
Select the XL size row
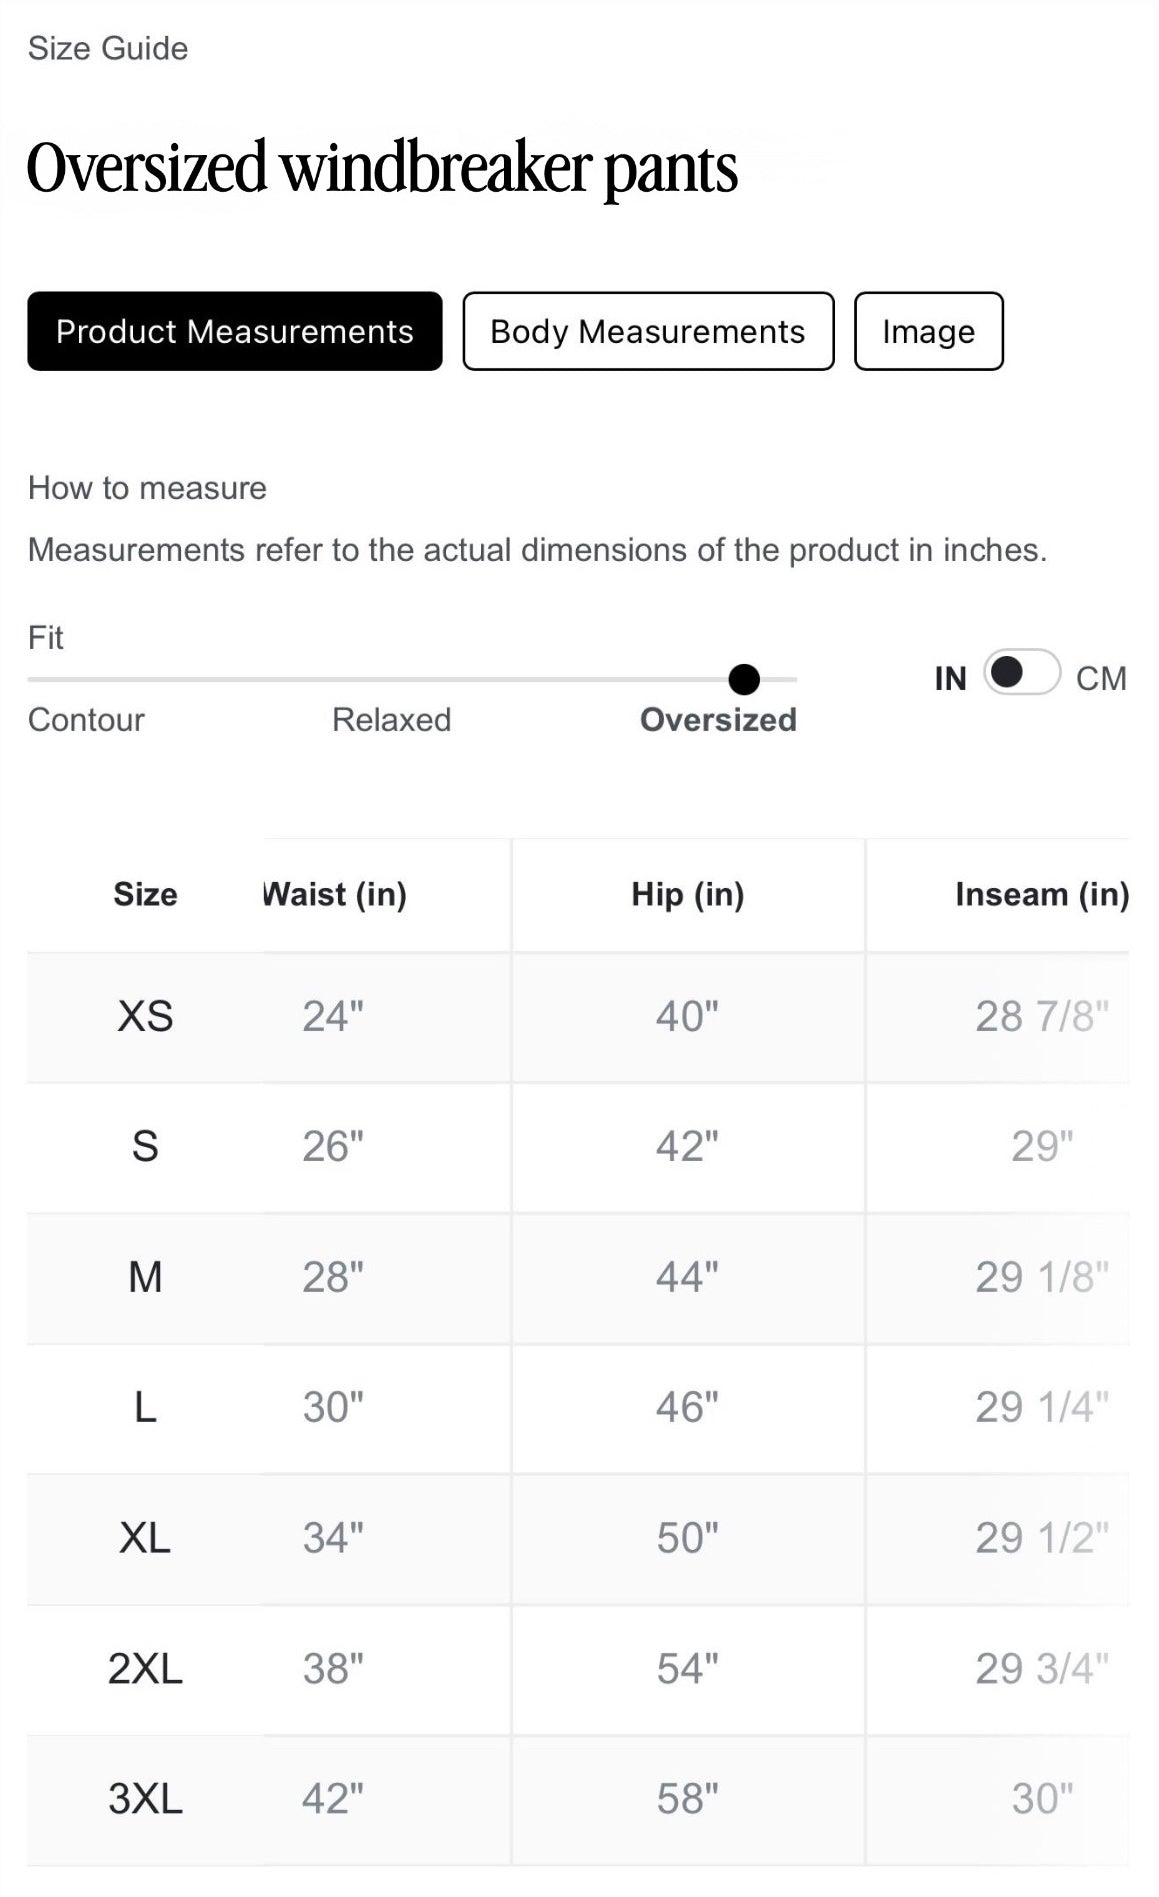coord(578,1539)
